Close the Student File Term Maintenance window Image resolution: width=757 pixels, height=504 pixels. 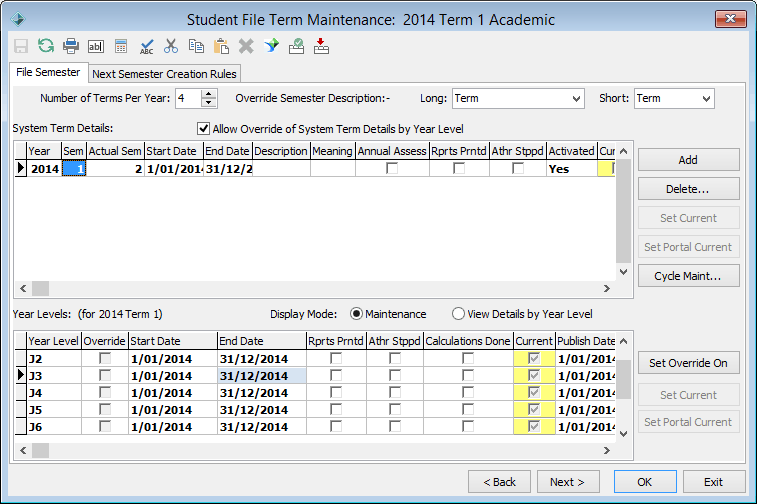(x=730, y=19)
